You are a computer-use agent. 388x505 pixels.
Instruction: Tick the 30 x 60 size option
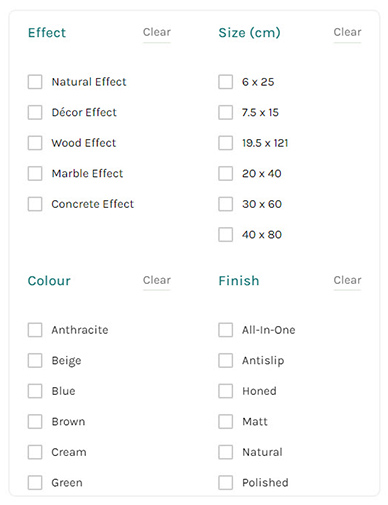[226, 204]
